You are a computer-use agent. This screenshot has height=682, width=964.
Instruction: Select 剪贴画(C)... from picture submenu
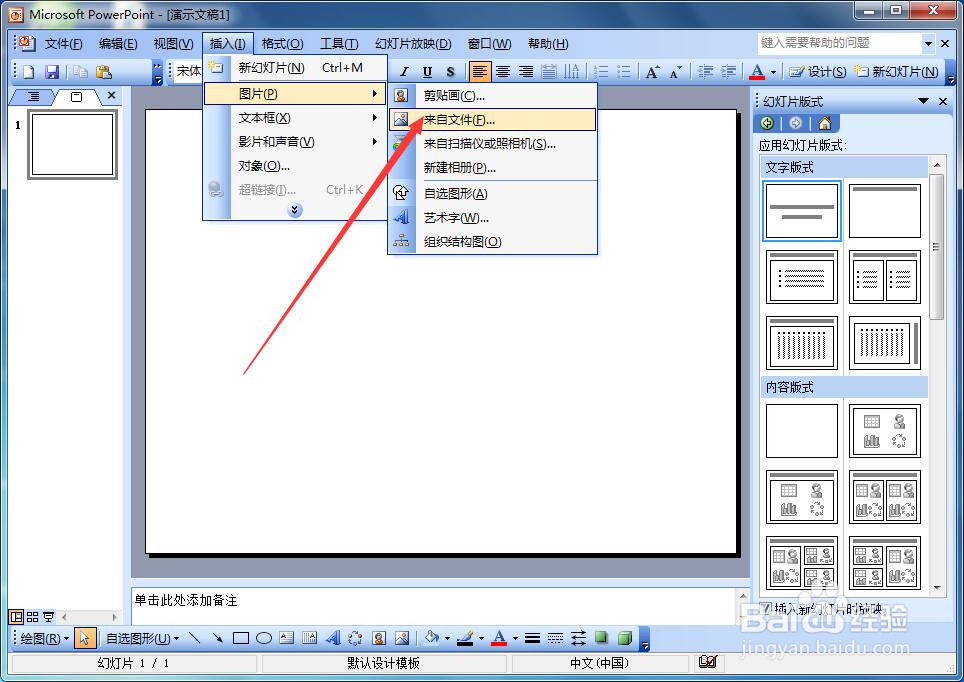pyautogui.click(x=492, y=95)
